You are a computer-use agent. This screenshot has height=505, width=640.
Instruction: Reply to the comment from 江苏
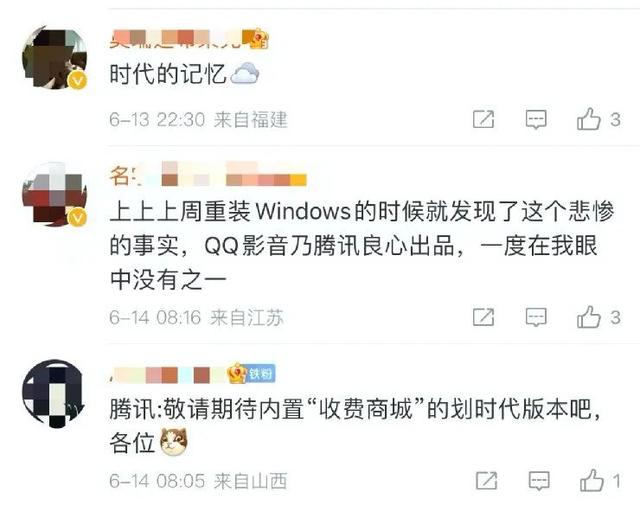tap(536, 317)
